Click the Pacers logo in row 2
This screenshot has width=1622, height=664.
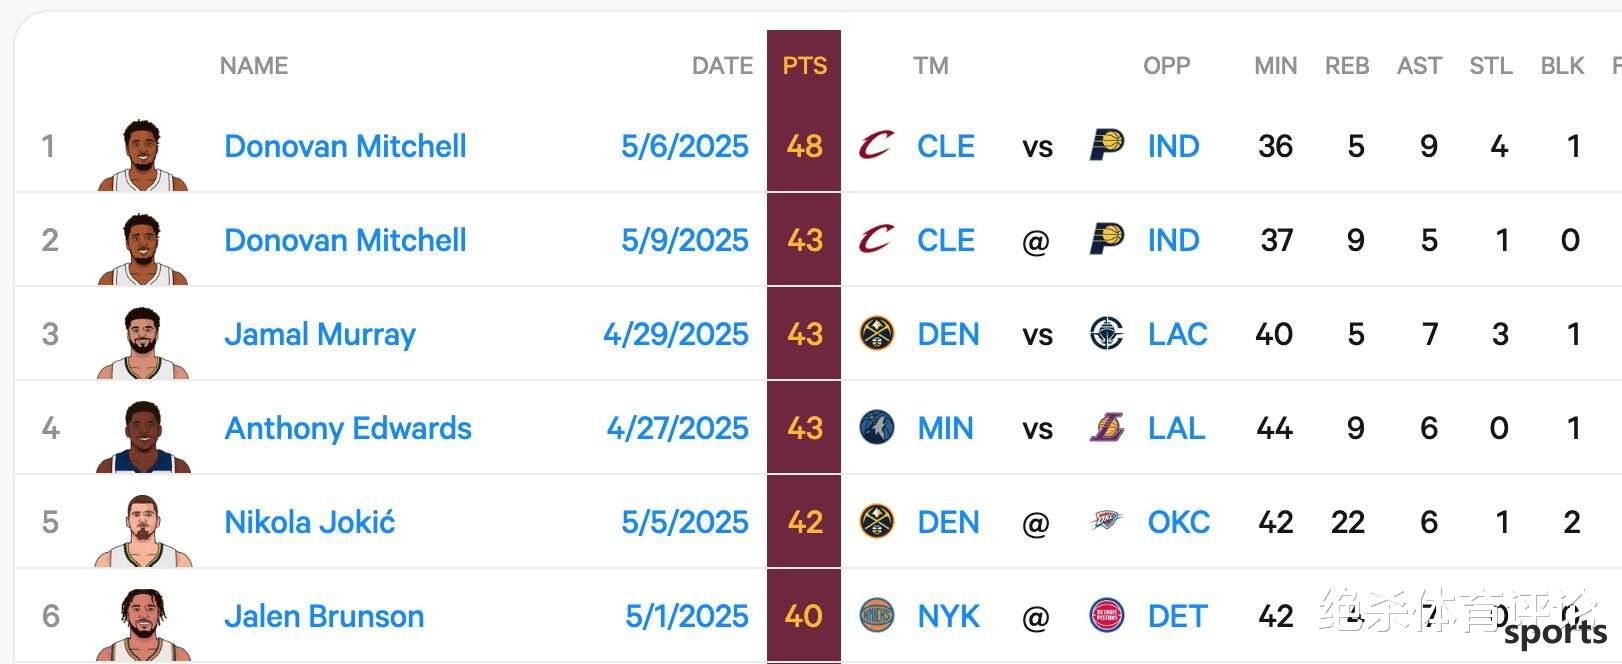(1106, 240)
